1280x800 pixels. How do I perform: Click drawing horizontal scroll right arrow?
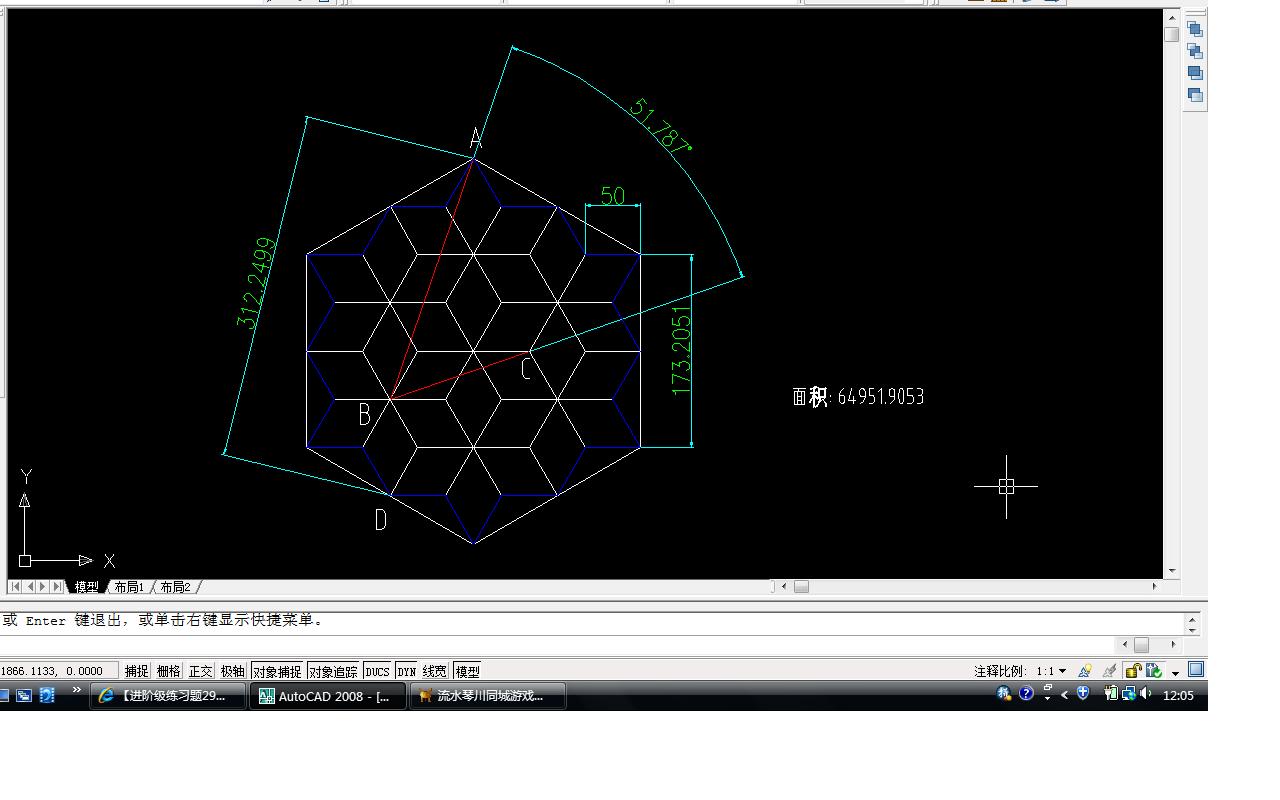[x=1155, y=587]
